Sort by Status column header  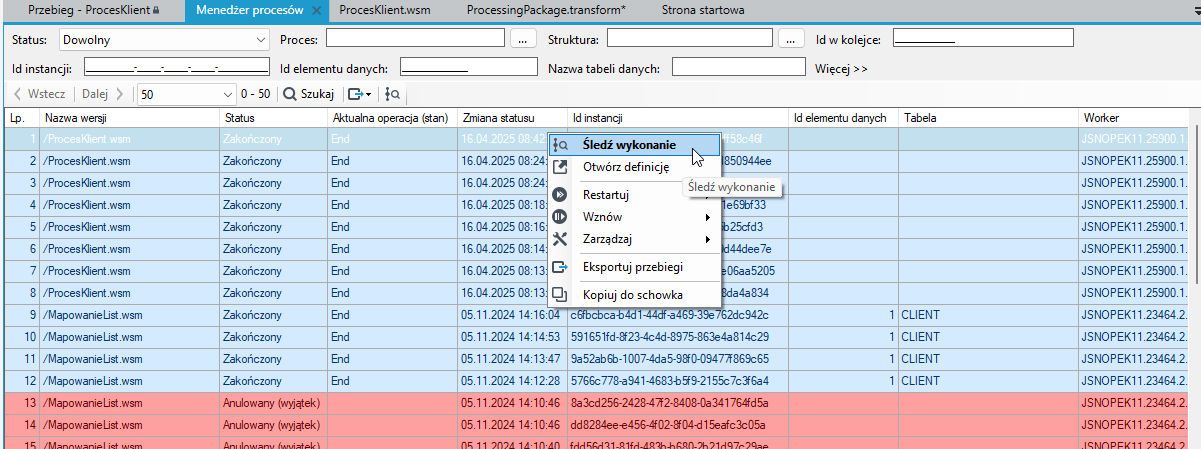pyautogui.click(x=273, y=117)
